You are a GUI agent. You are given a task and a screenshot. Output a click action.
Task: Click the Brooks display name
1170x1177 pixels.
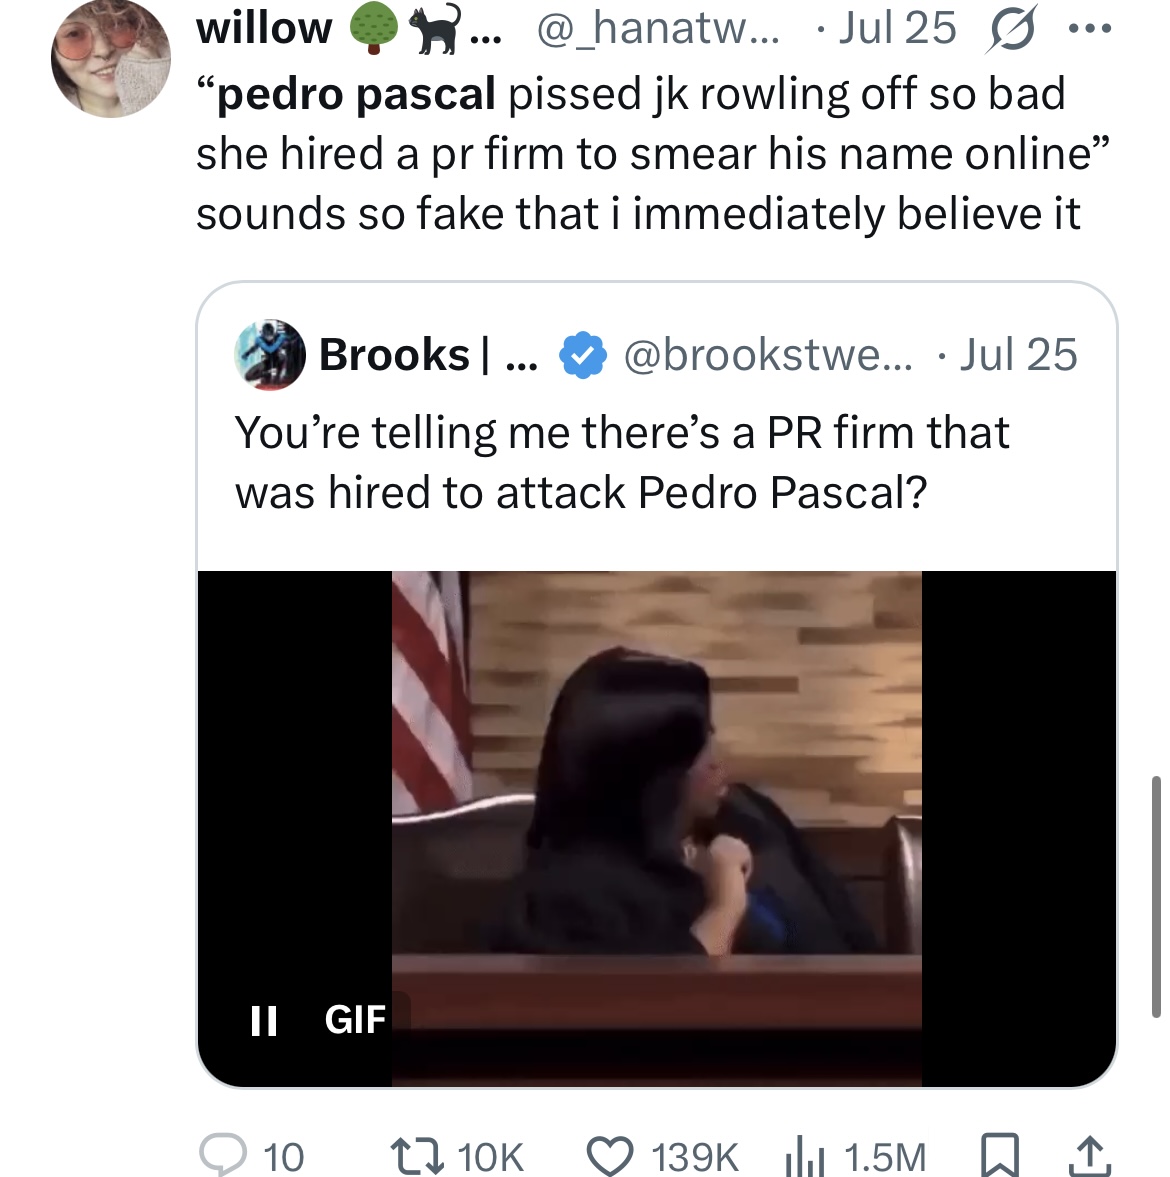click(394, 354)
